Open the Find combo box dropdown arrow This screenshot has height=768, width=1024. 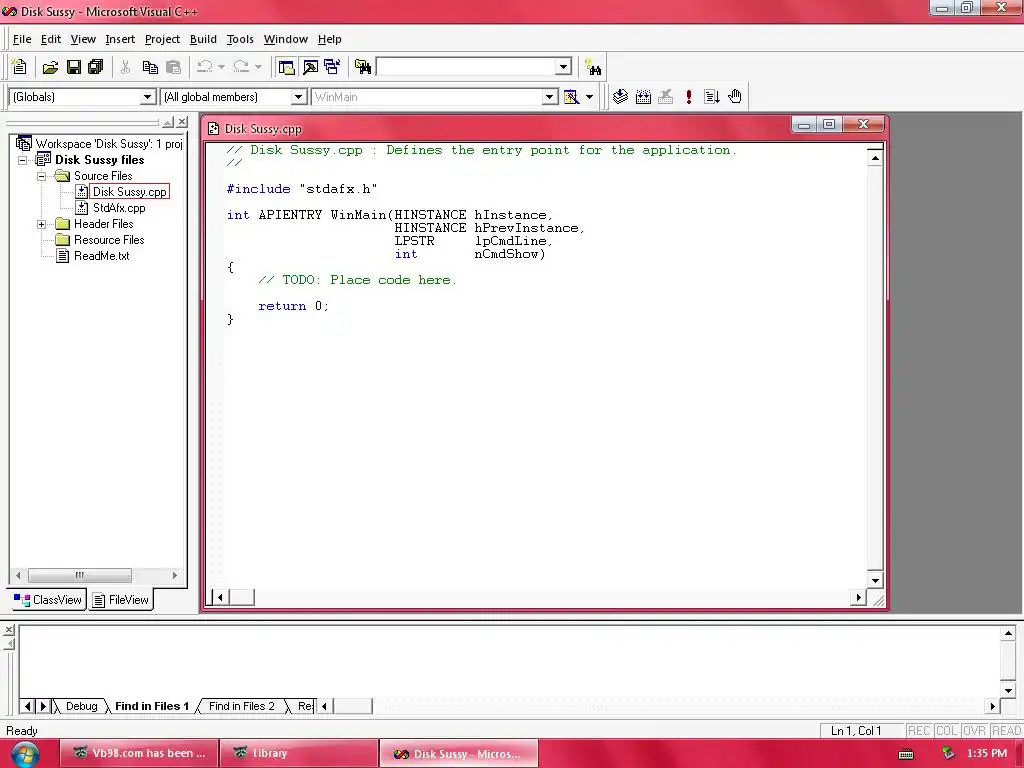point(564,67)
